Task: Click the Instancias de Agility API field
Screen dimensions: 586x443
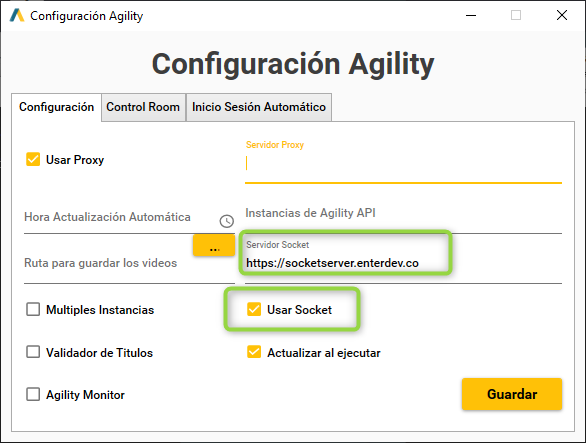Action: [403, 216]
